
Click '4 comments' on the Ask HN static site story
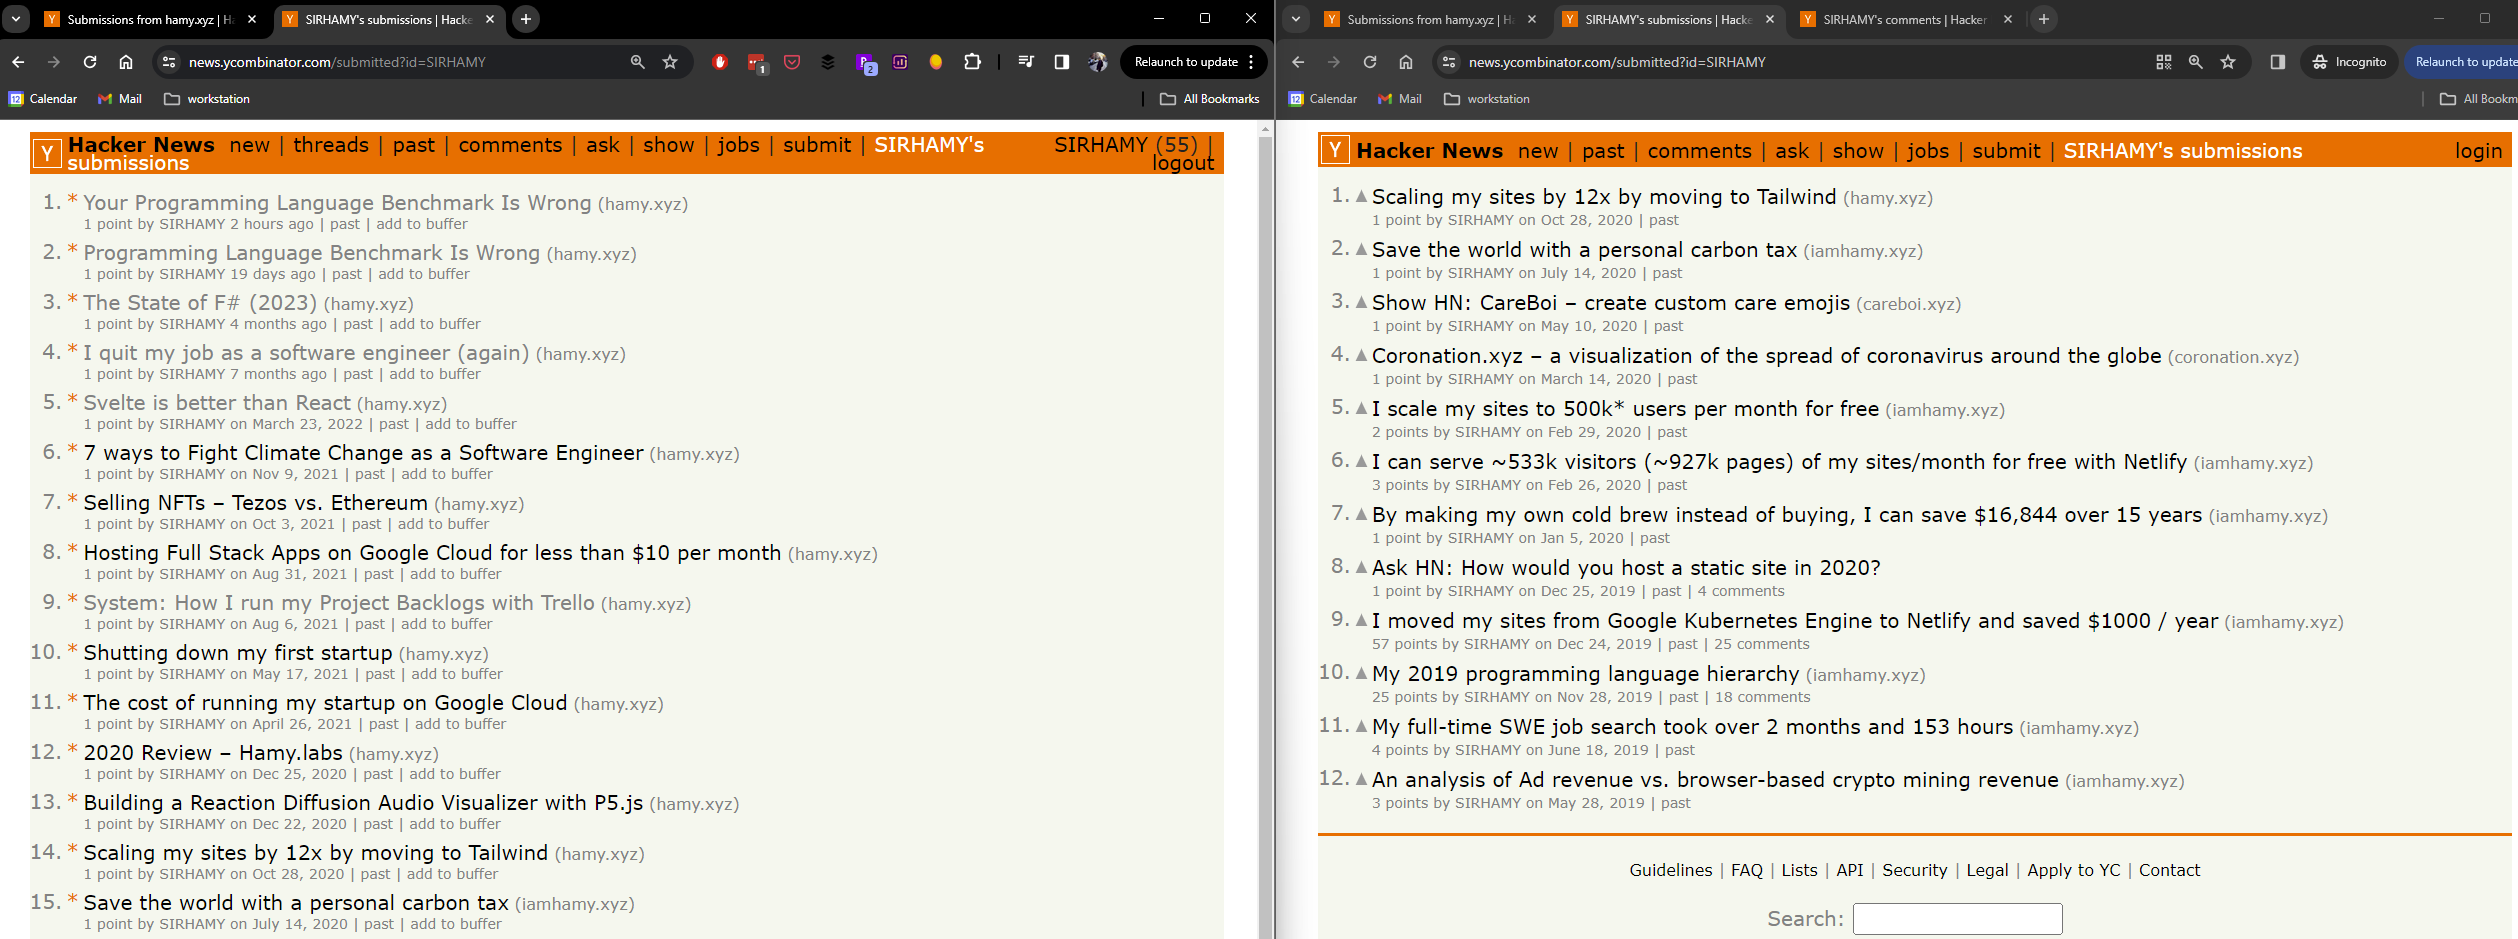1740,591
